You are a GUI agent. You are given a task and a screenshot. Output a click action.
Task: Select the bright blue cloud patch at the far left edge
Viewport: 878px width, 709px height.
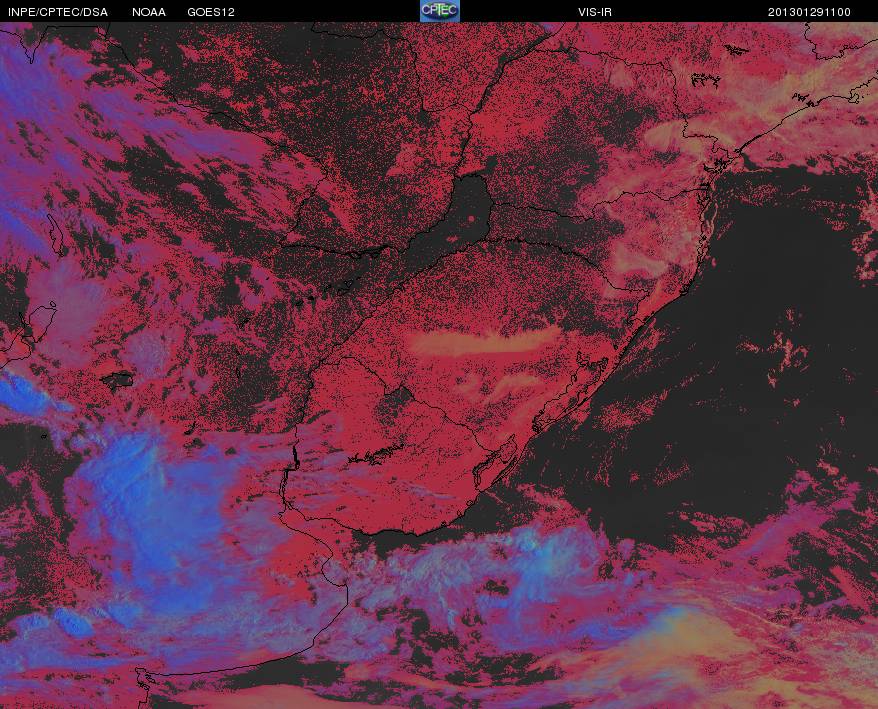coord(28,392)
